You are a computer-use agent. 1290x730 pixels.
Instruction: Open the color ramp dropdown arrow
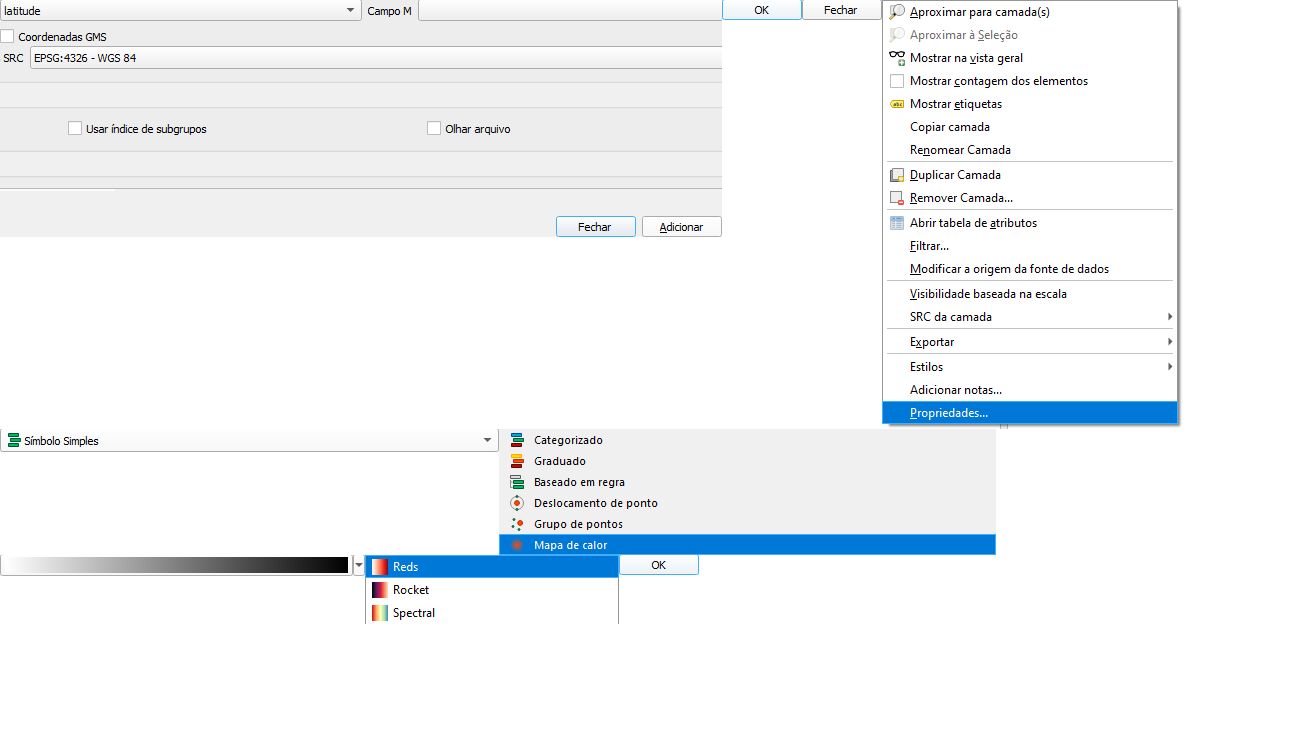click(359, 566)
